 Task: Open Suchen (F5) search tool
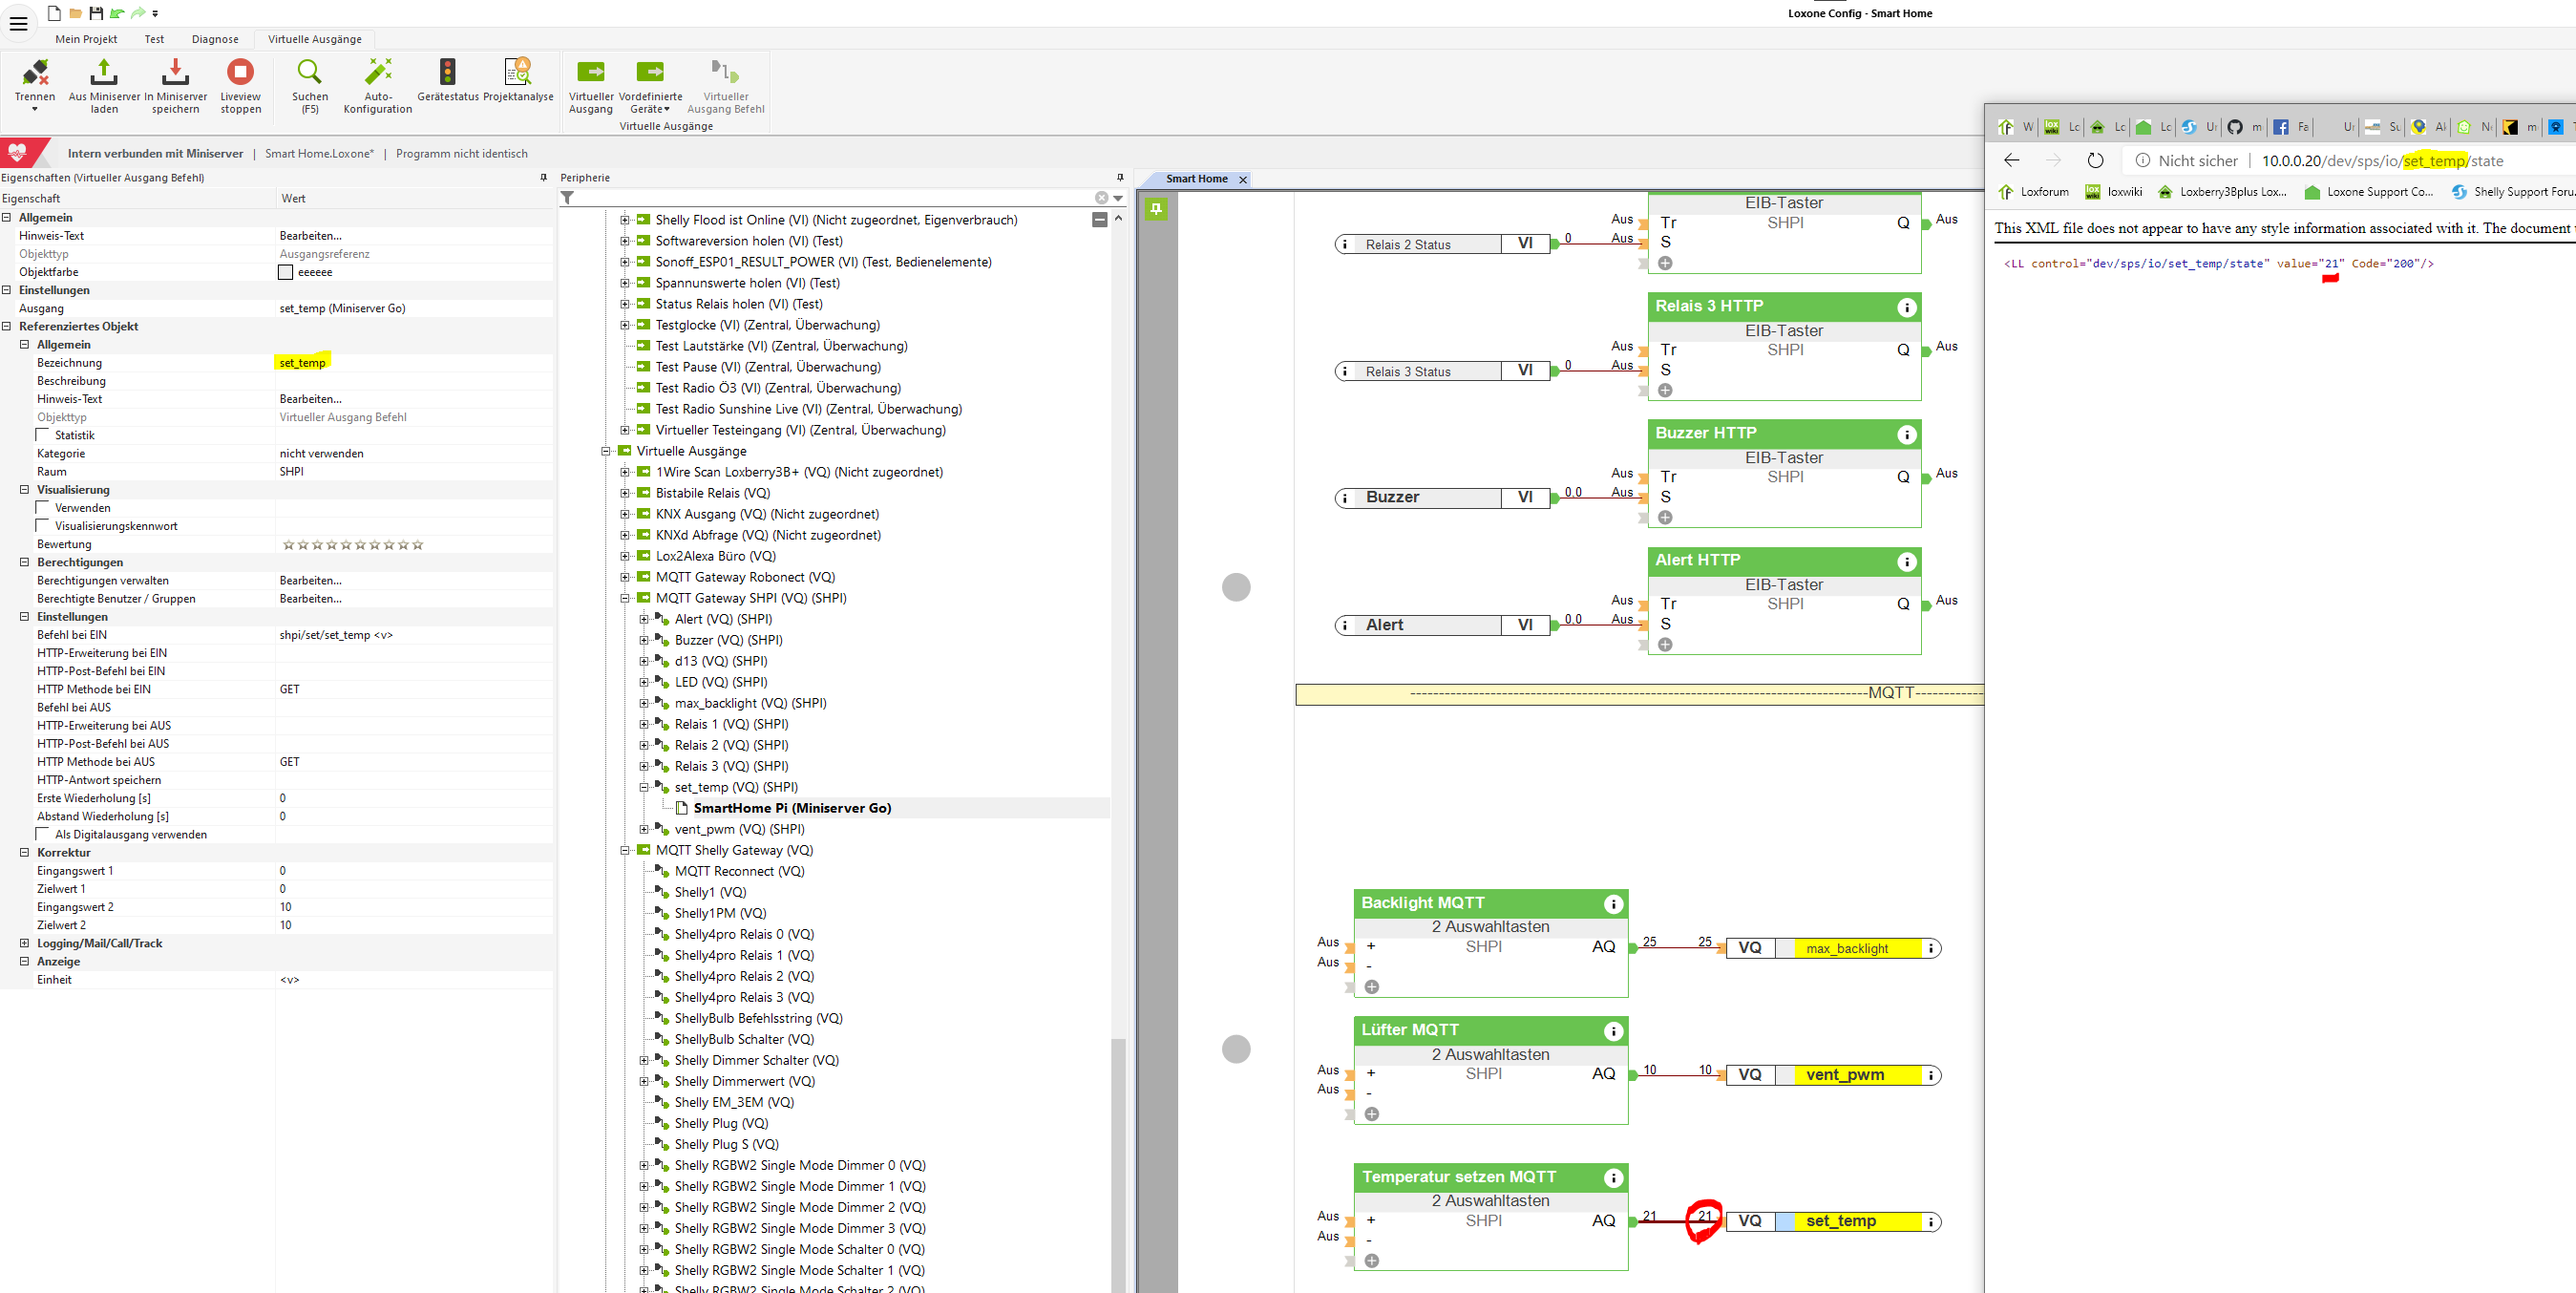310,72
